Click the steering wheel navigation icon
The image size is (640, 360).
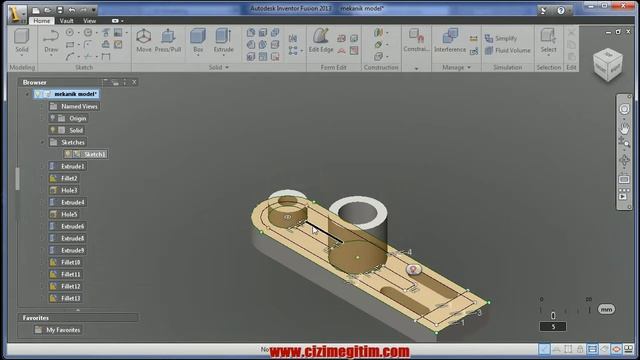coord(624,109)
